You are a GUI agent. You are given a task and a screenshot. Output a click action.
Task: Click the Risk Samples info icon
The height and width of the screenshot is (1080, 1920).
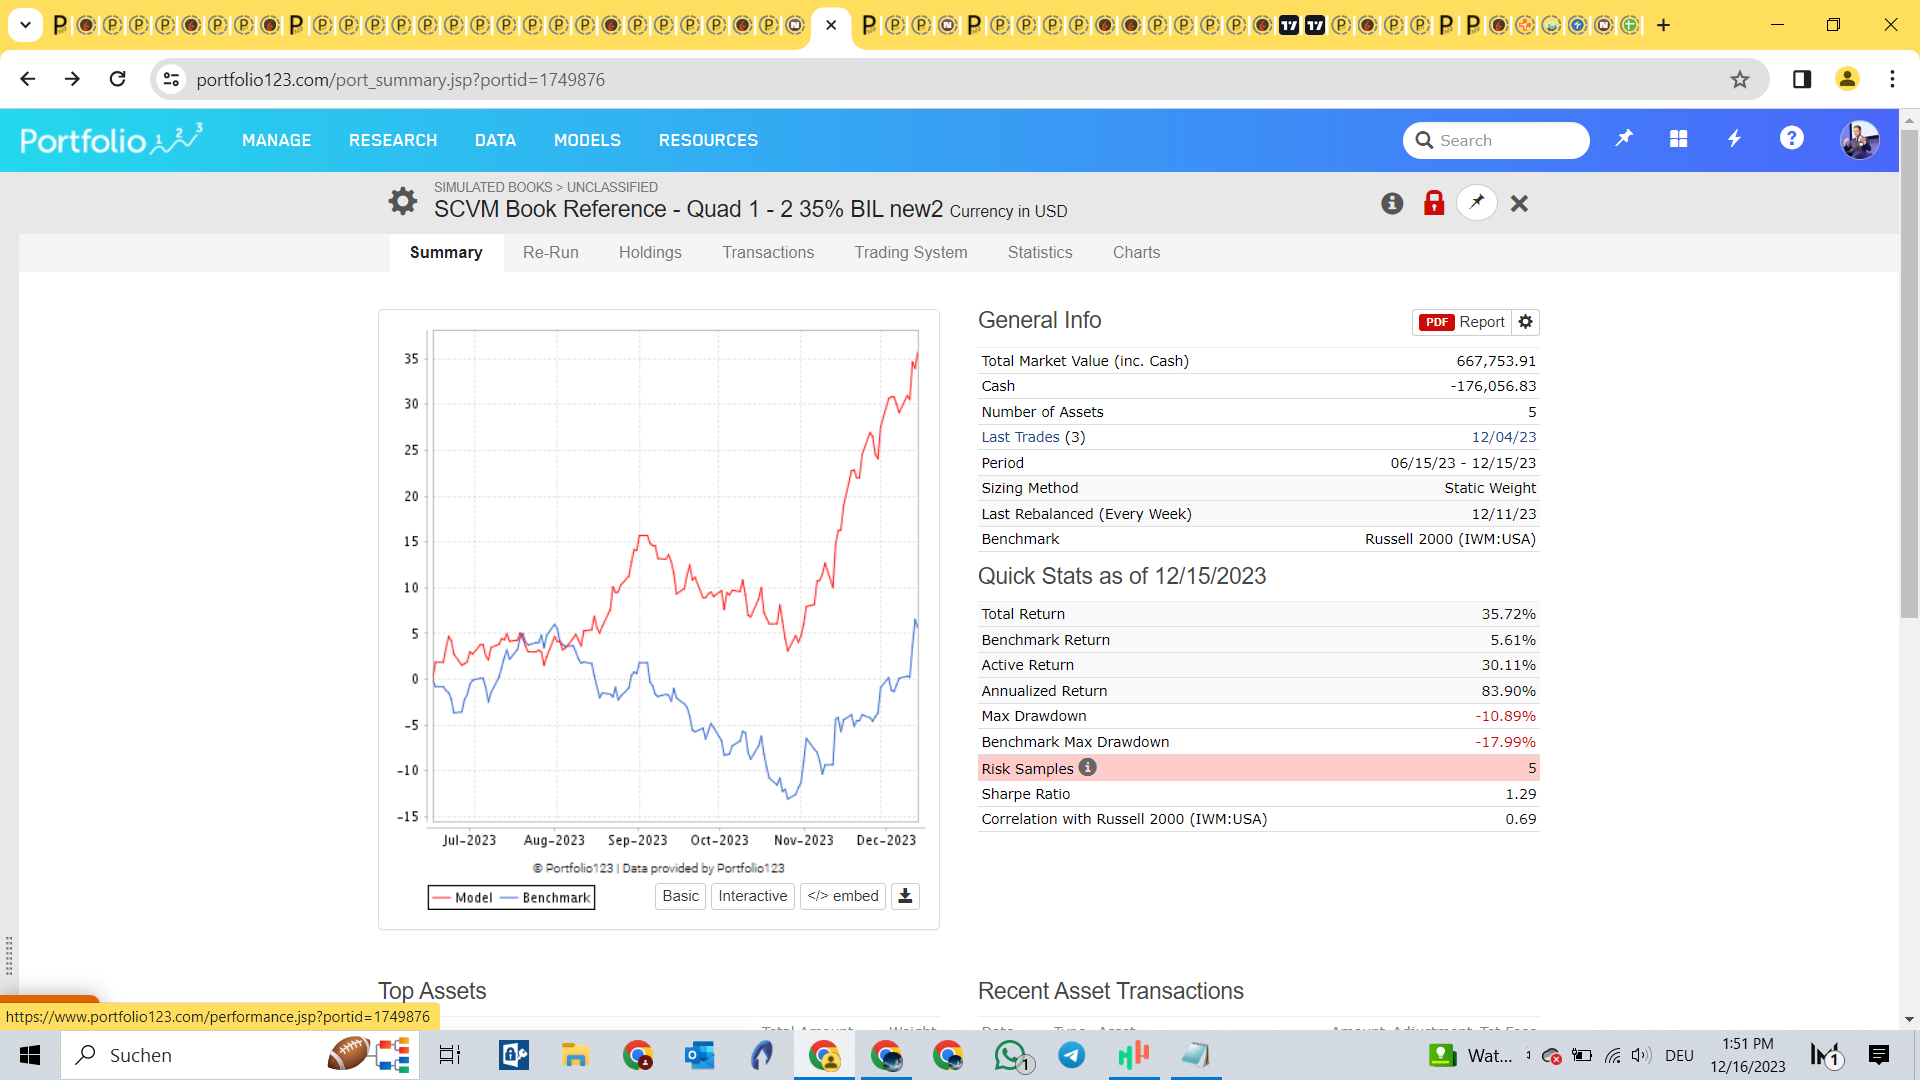(1088, 767)
